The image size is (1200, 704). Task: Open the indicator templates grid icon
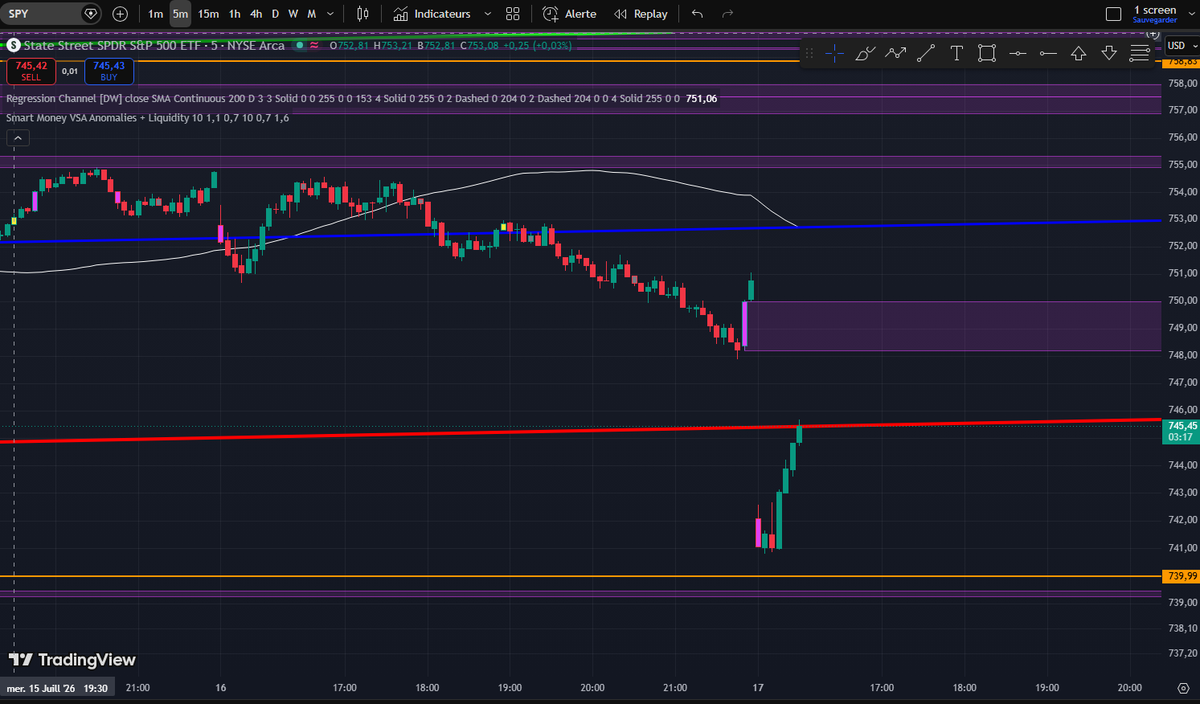point(513,14)
